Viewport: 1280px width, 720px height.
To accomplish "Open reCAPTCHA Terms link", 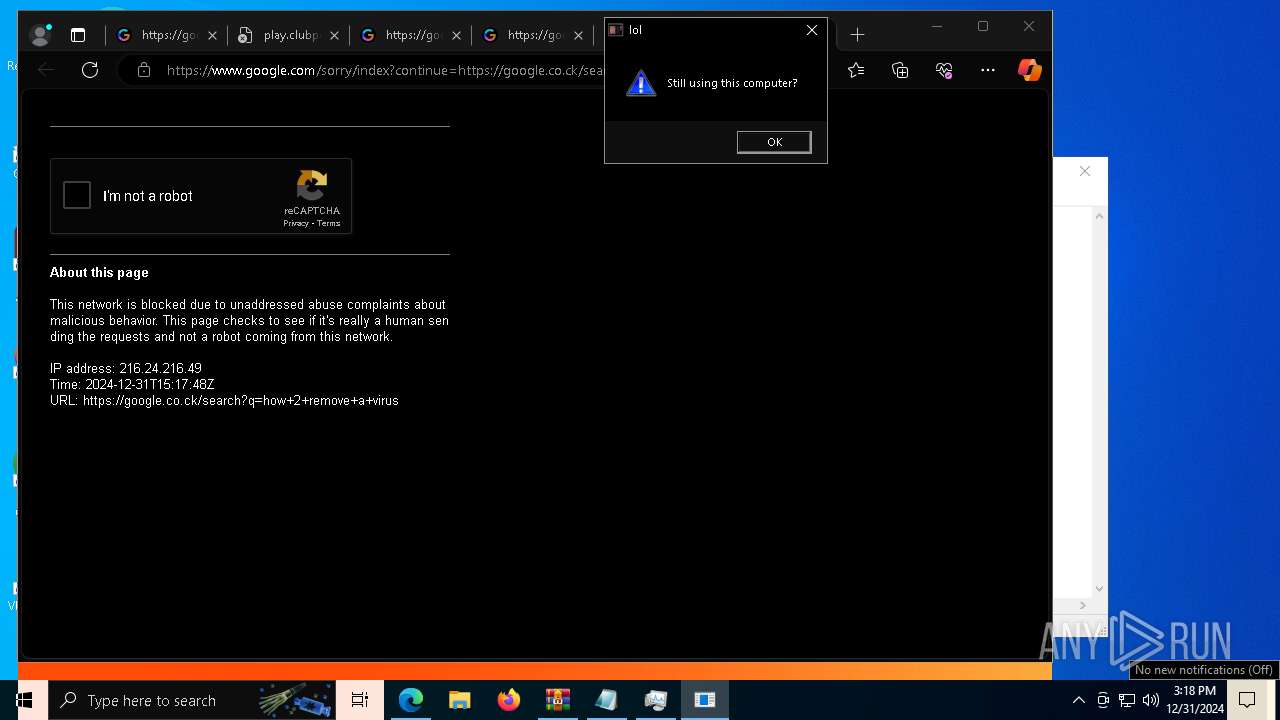I will (x=329, y=224).
